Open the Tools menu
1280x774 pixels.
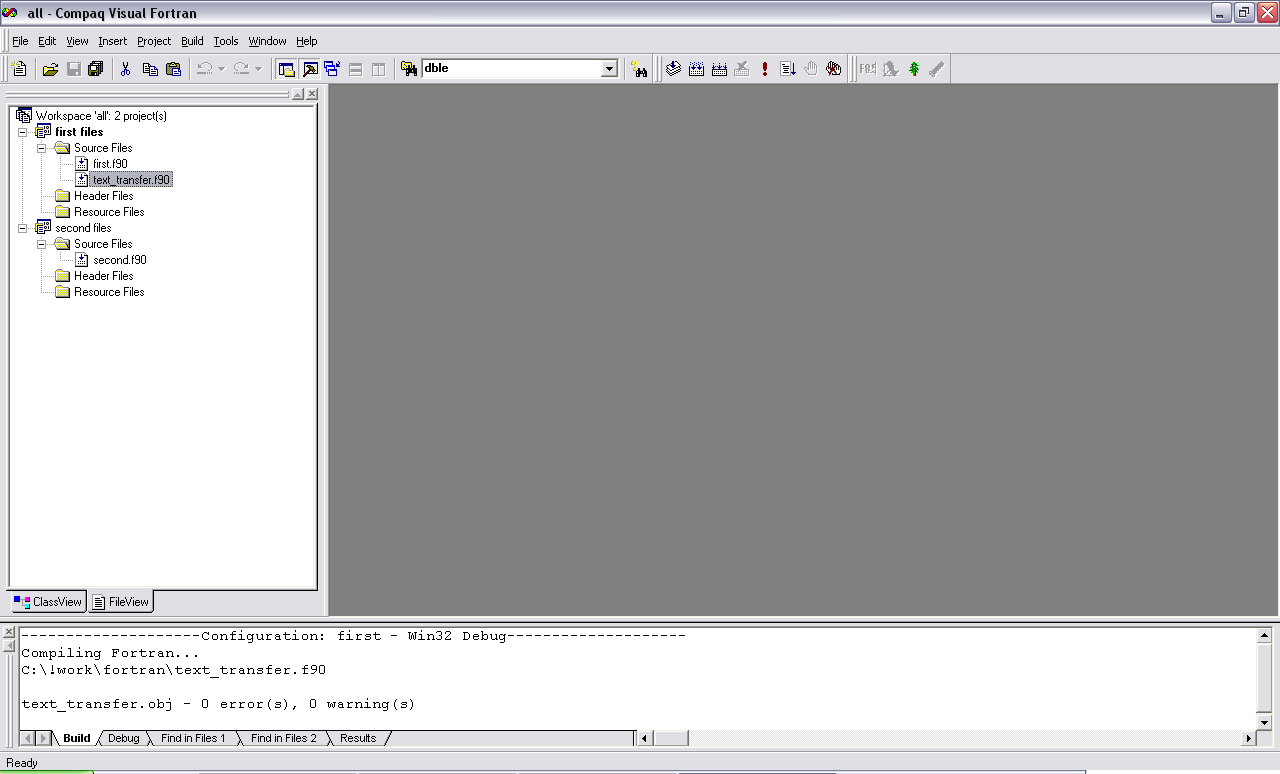(226, 41)
